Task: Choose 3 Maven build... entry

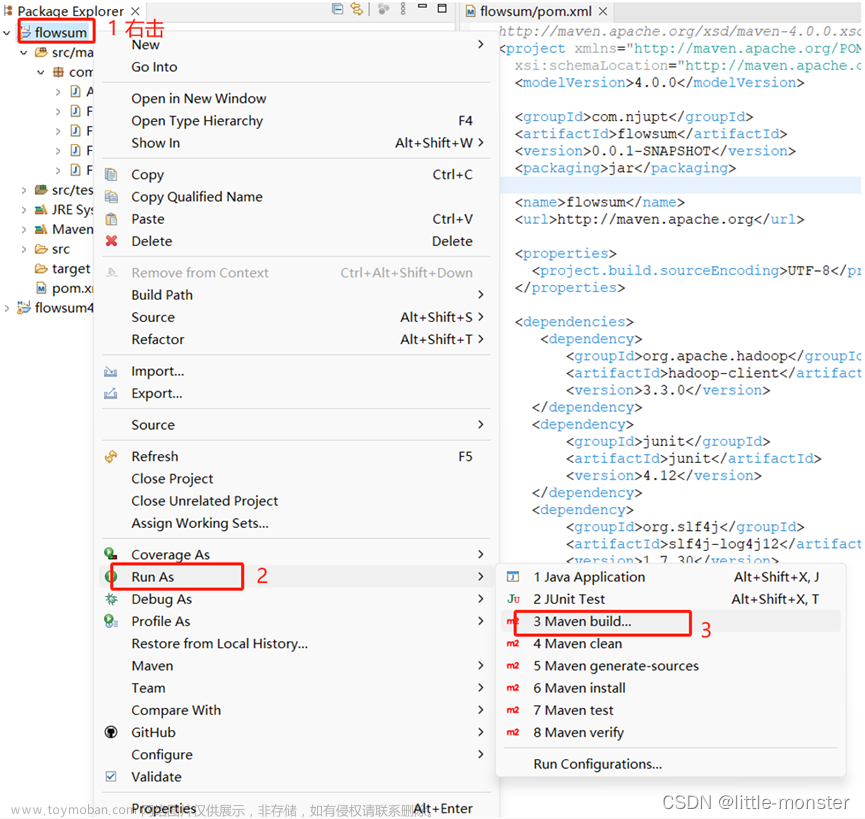Action: pyautogui.click(x=671, y=621)
